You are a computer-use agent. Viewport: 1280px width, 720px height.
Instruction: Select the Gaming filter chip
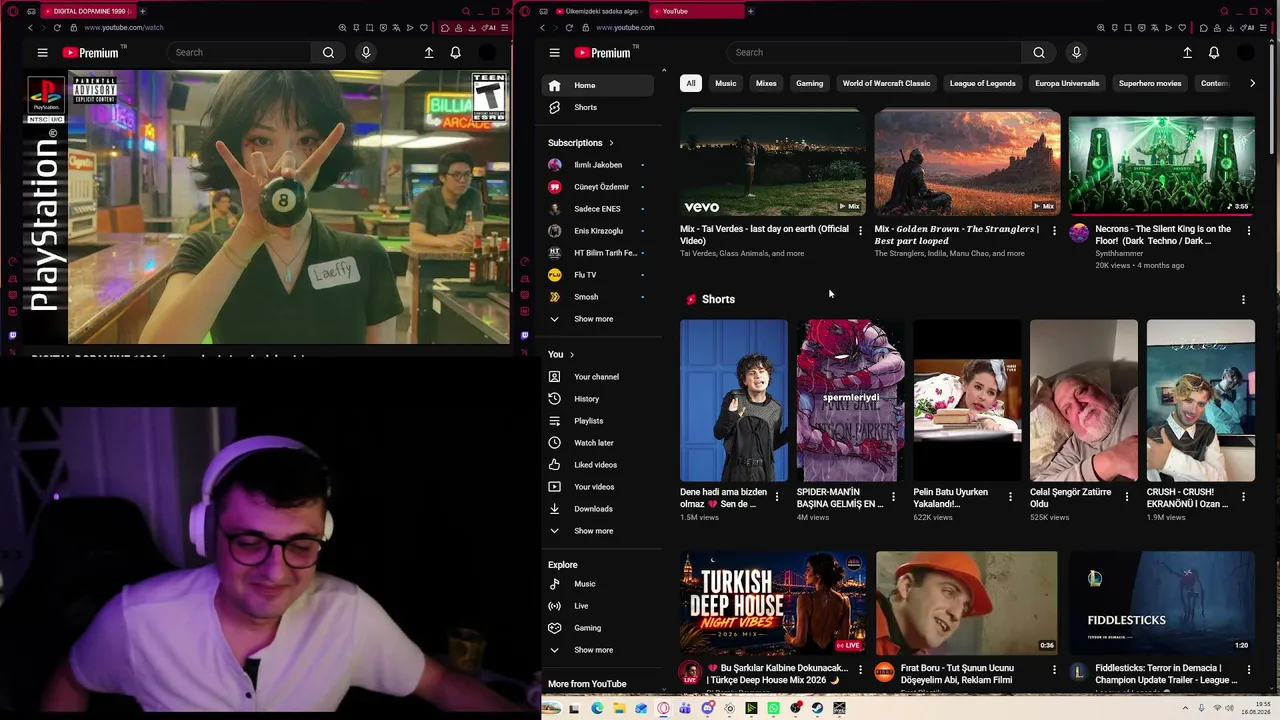pyautogui.click(x=809, y=83)
